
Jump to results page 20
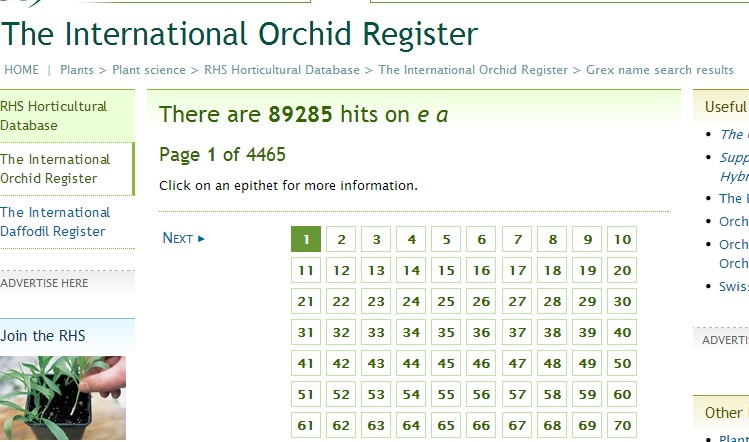pyautogui.click(x=622, y=270)
